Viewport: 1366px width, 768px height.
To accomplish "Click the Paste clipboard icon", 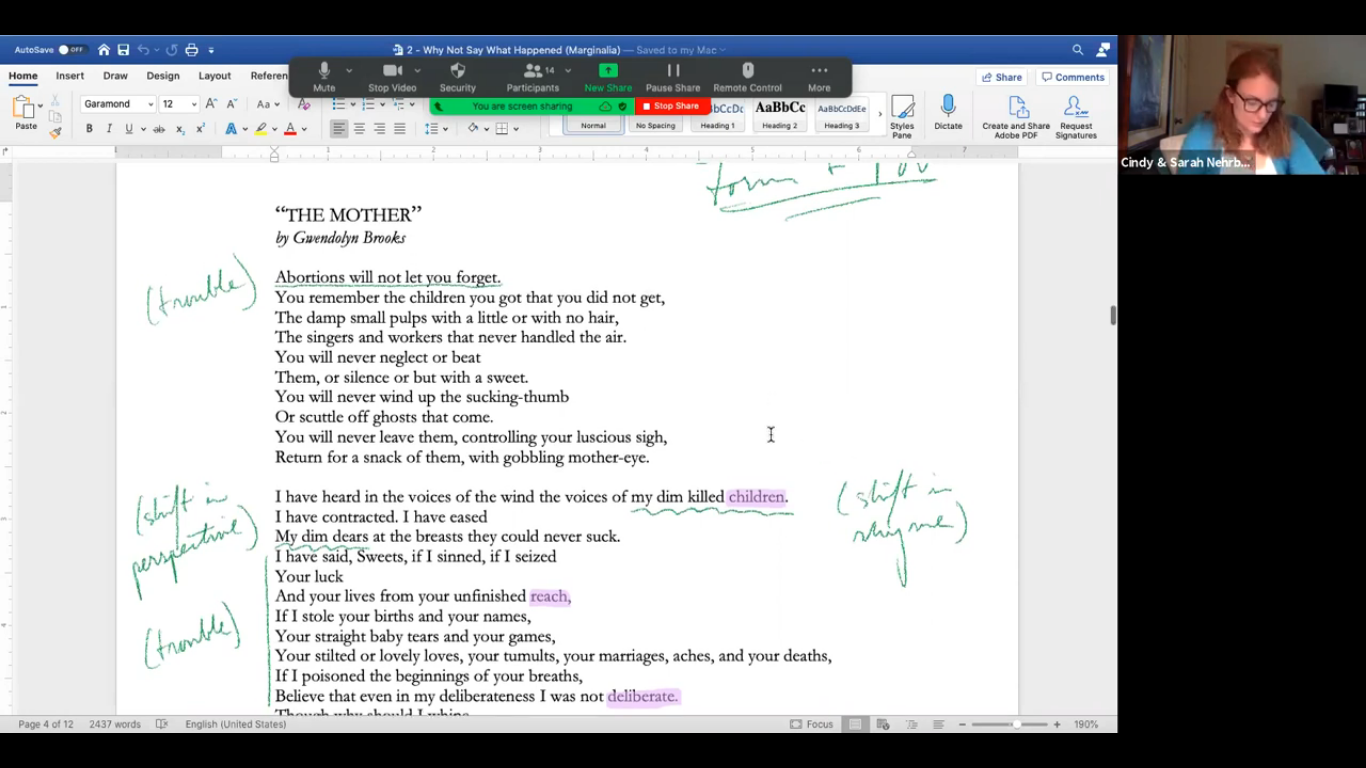I will pyautogui.click(x=25, y=108).
